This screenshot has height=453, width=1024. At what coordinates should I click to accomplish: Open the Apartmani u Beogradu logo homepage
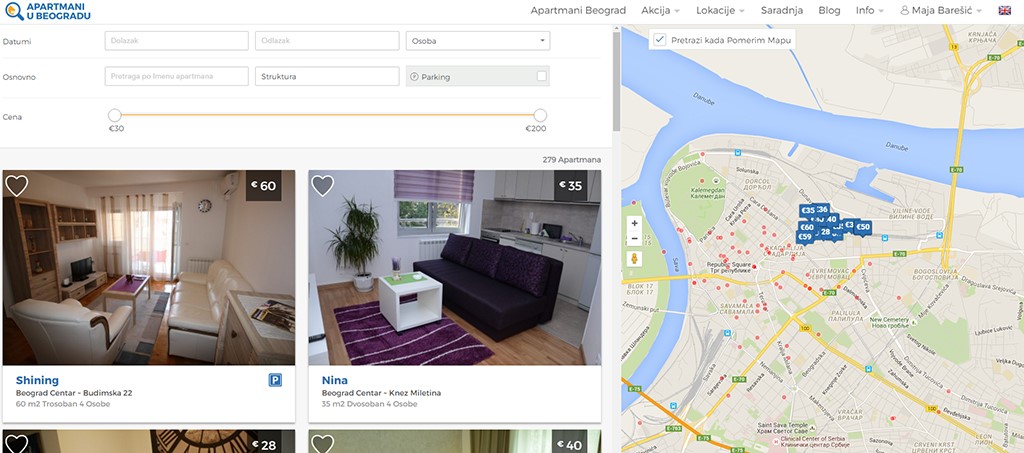pyautogui.click(x=47, y=11)
